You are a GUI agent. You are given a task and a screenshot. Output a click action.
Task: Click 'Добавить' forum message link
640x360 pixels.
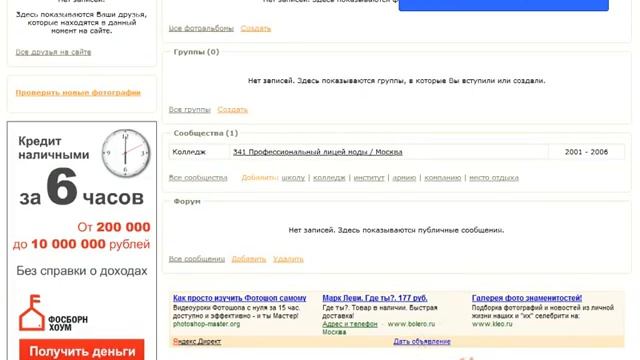(249, 259)
